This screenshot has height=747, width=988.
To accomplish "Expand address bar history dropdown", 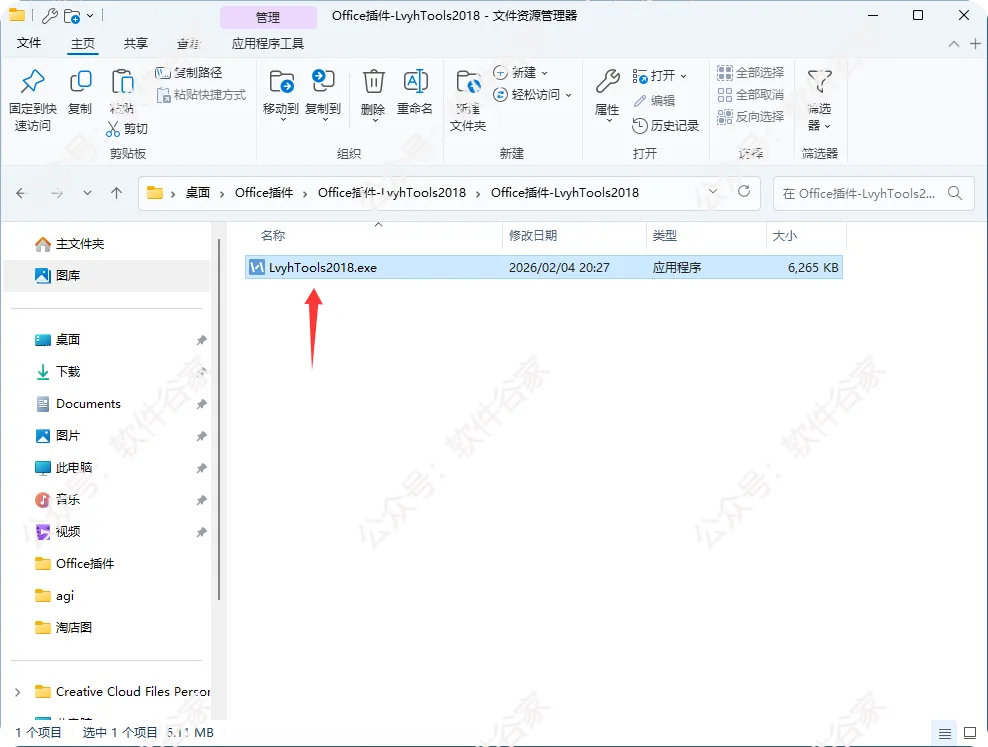I will point(713,191).
